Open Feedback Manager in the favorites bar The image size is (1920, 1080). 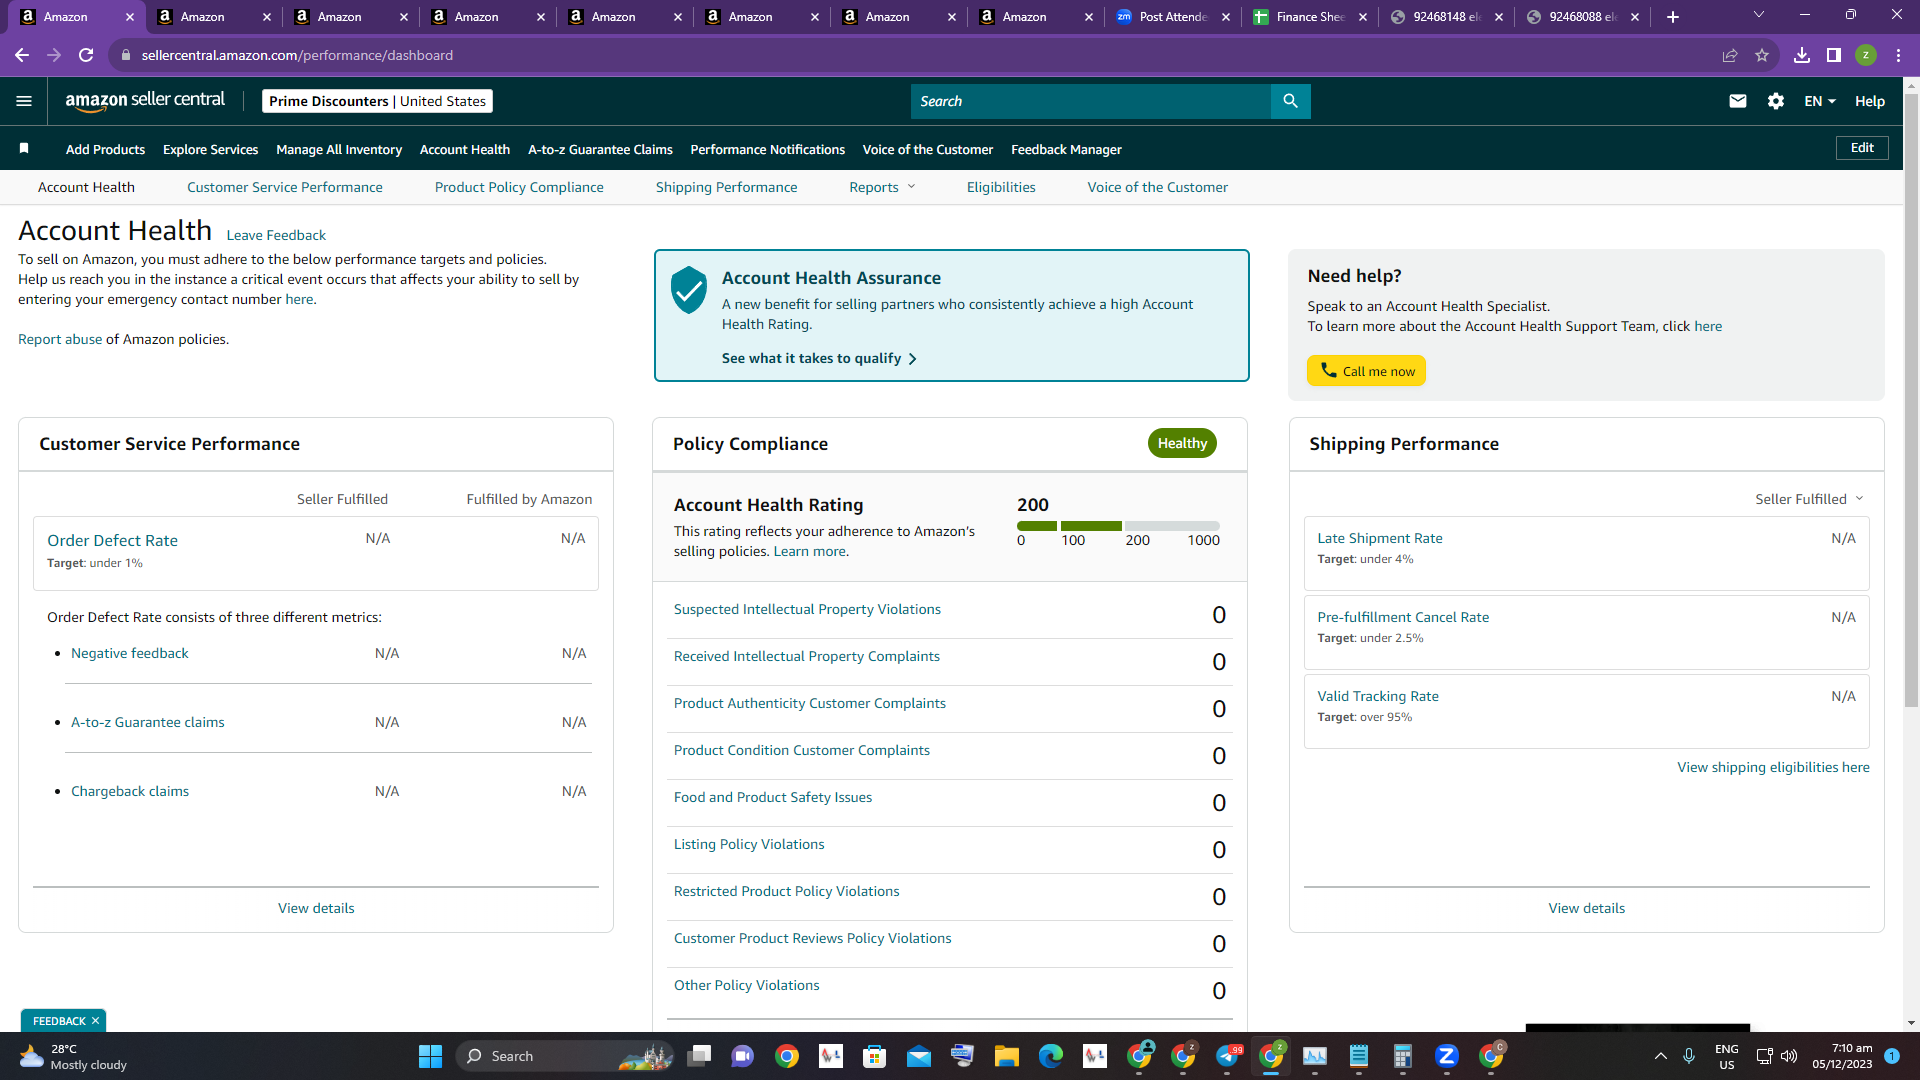pos(1066,149)
